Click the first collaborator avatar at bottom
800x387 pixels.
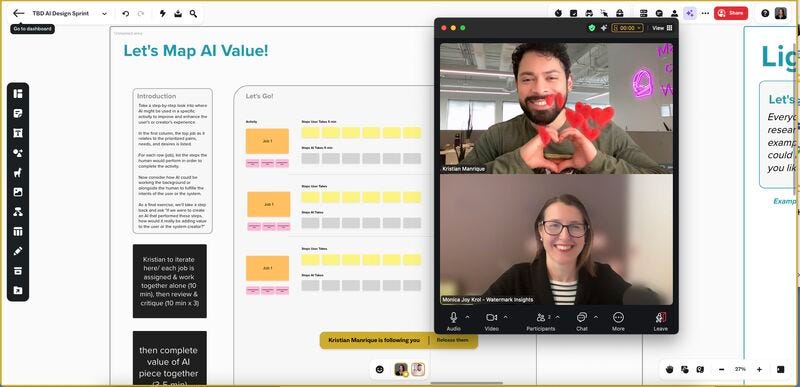[401, 370]
